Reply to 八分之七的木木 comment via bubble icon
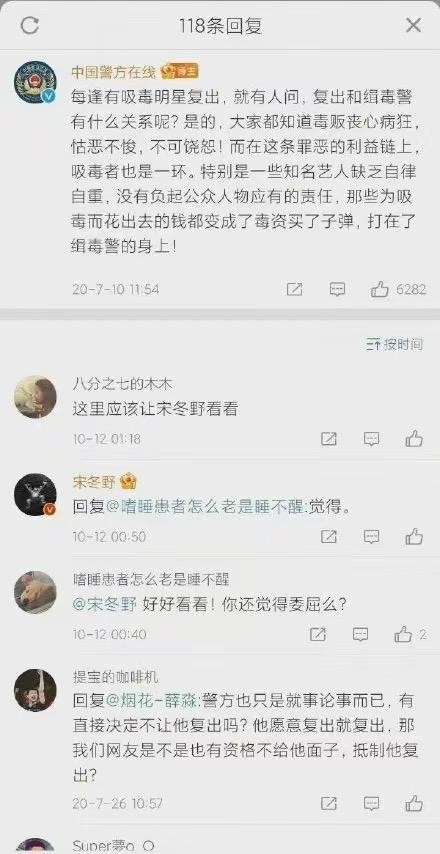Image resolution: width=440 pixels, height=854 pixels. coord(371,439)
